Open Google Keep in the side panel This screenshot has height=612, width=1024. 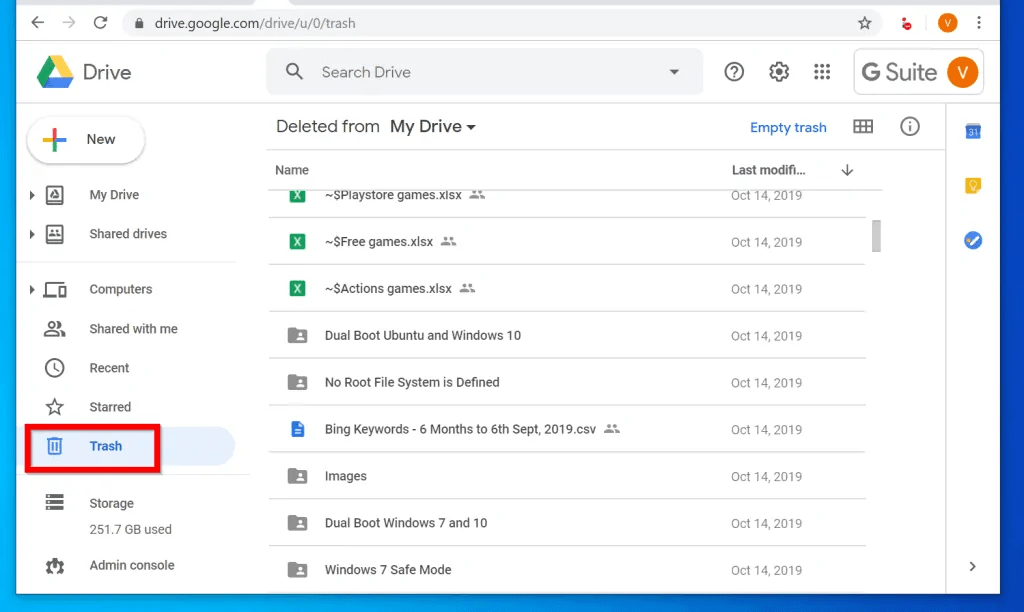tap(972, 185)
